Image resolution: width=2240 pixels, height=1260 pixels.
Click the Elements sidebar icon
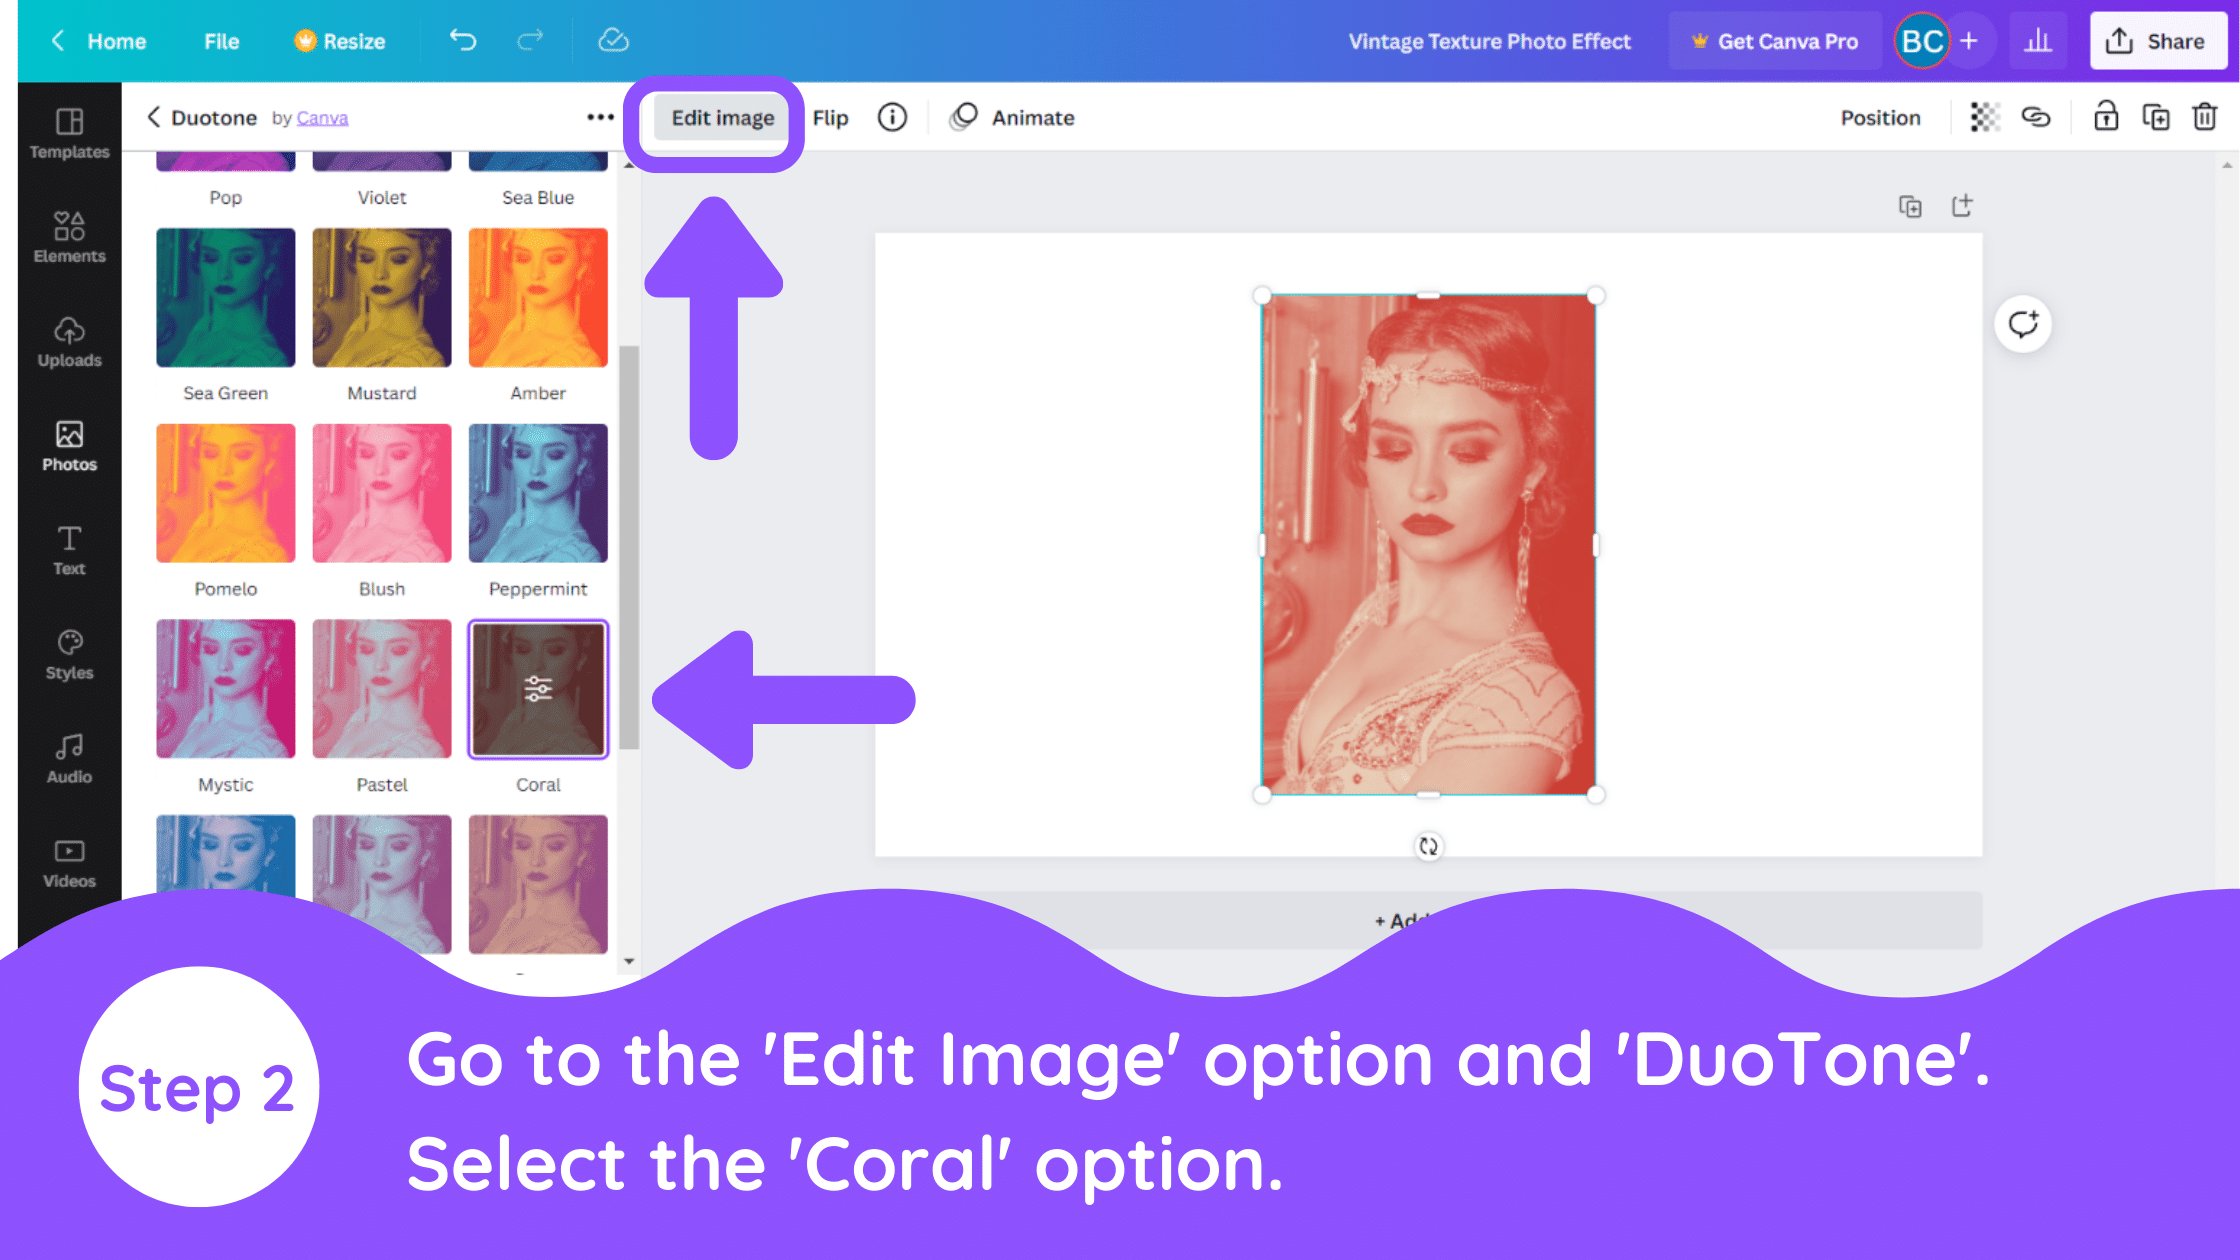68,235
